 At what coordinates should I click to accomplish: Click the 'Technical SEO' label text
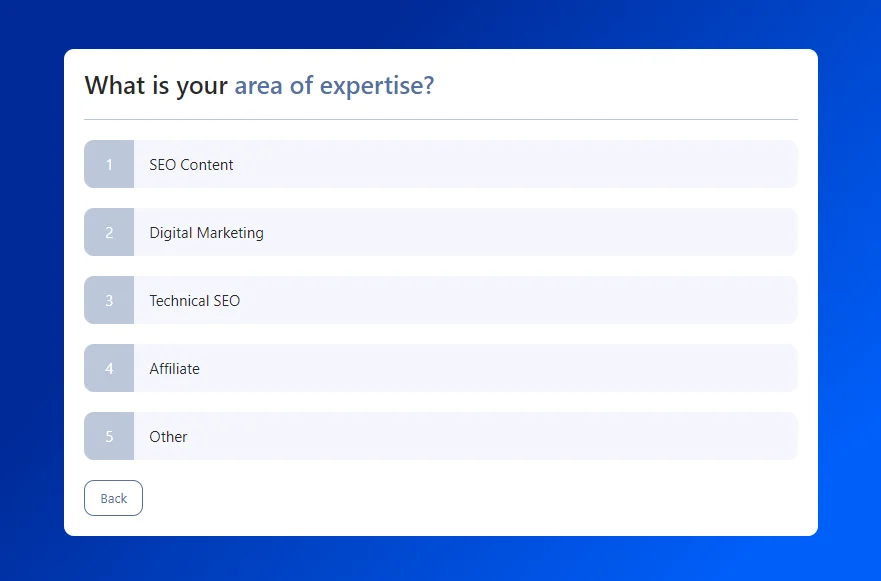(194, 301)
